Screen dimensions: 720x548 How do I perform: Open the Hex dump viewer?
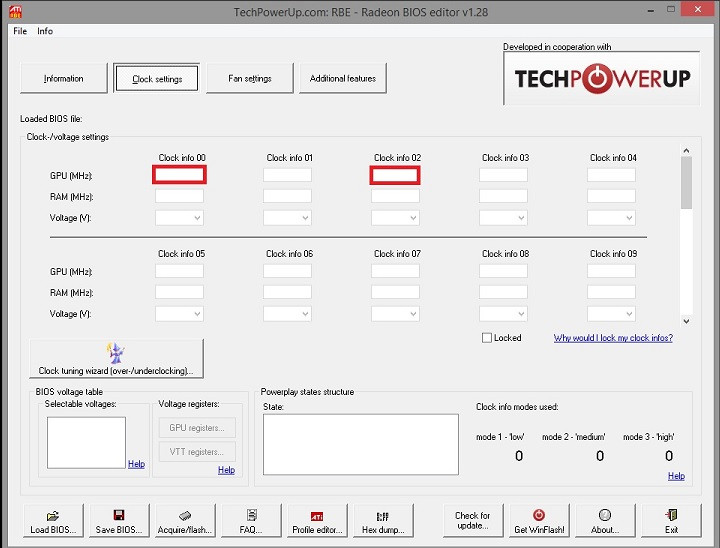[383, 520]
